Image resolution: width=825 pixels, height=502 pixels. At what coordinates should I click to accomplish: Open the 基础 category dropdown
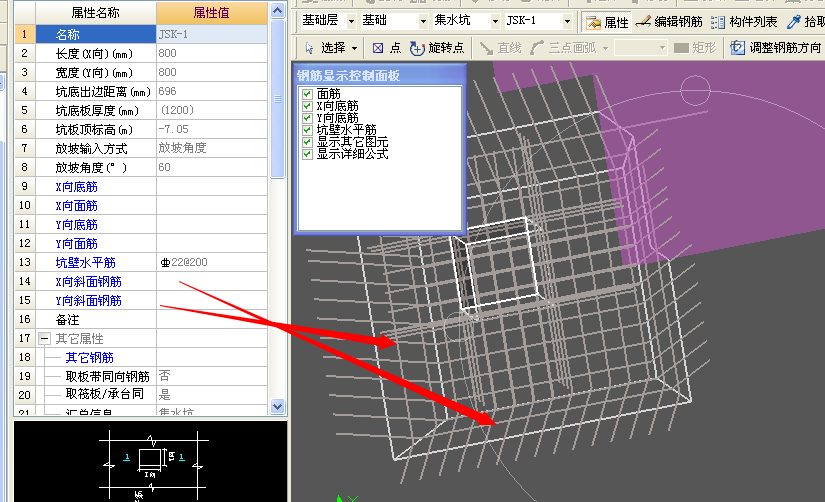[x=423, y=22]
